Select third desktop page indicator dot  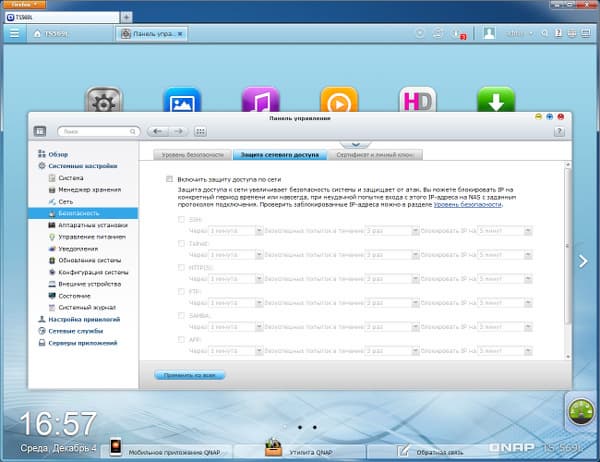(315, 427)
